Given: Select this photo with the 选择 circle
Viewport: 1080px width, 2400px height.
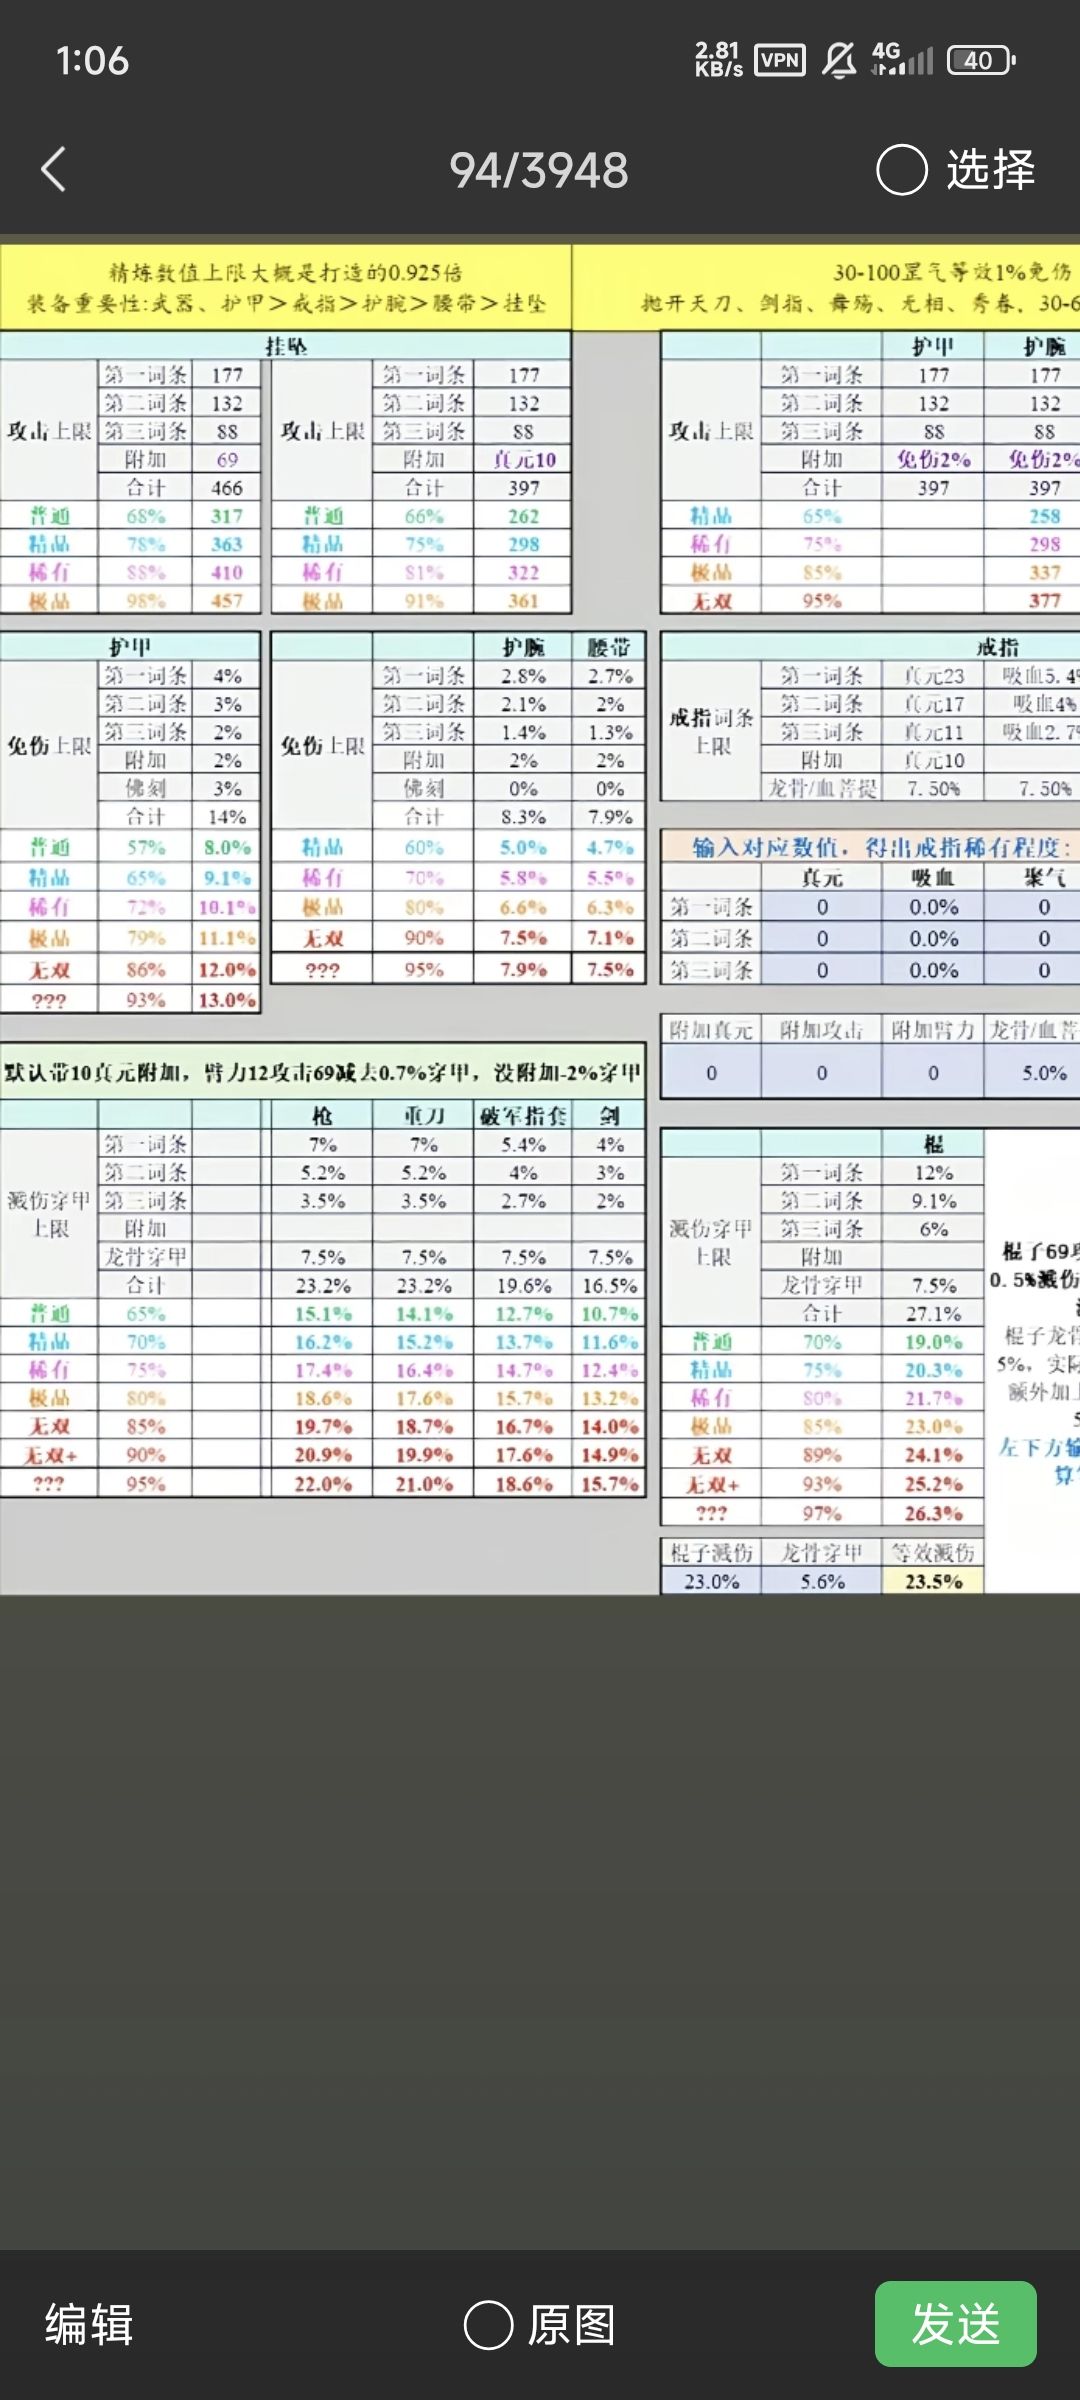Looking at the screenshot, I should 955,169.
